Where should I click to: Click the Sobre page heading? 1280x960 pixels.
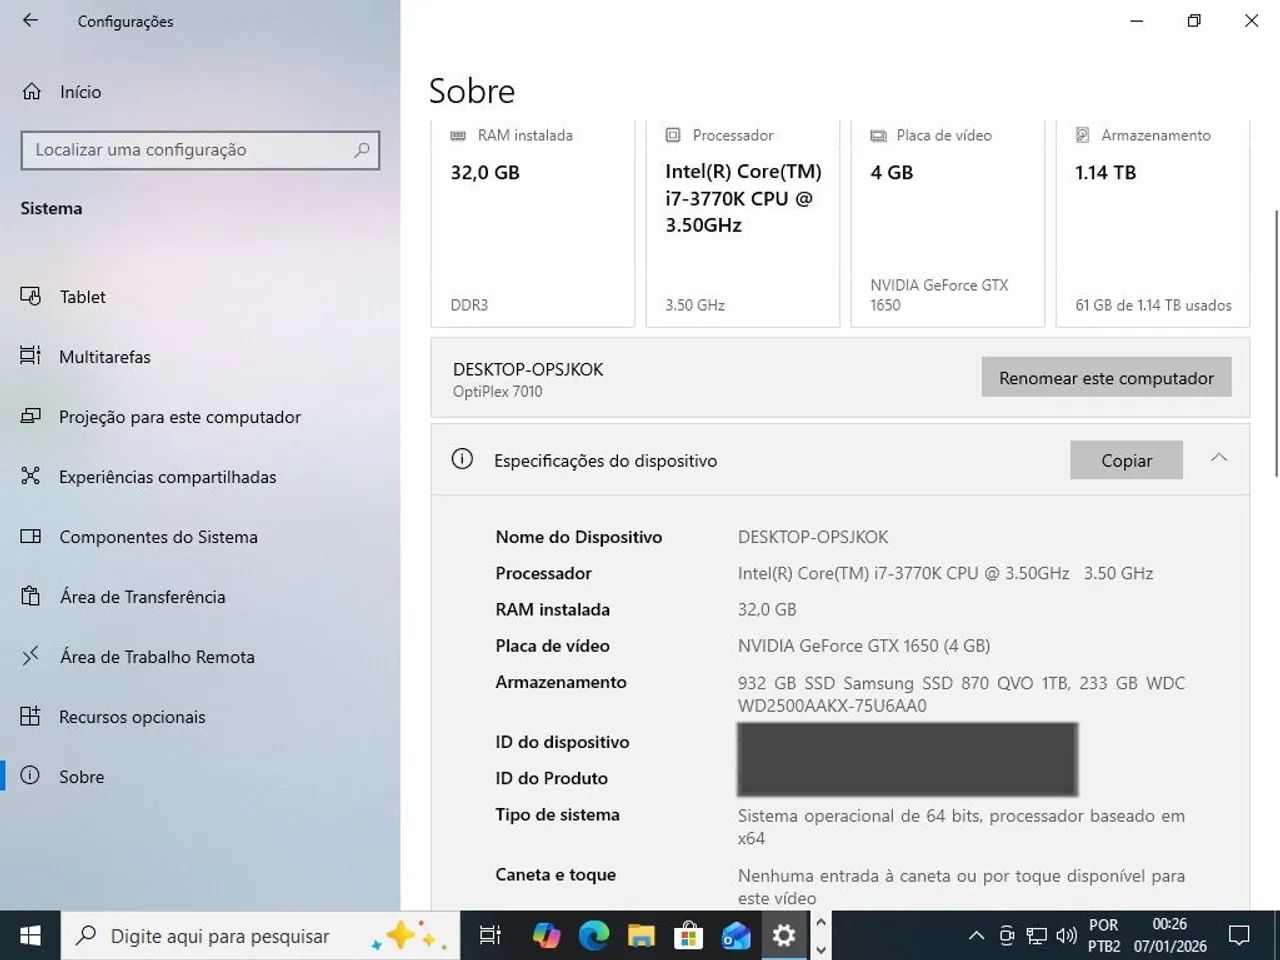[x=472, y=91]
